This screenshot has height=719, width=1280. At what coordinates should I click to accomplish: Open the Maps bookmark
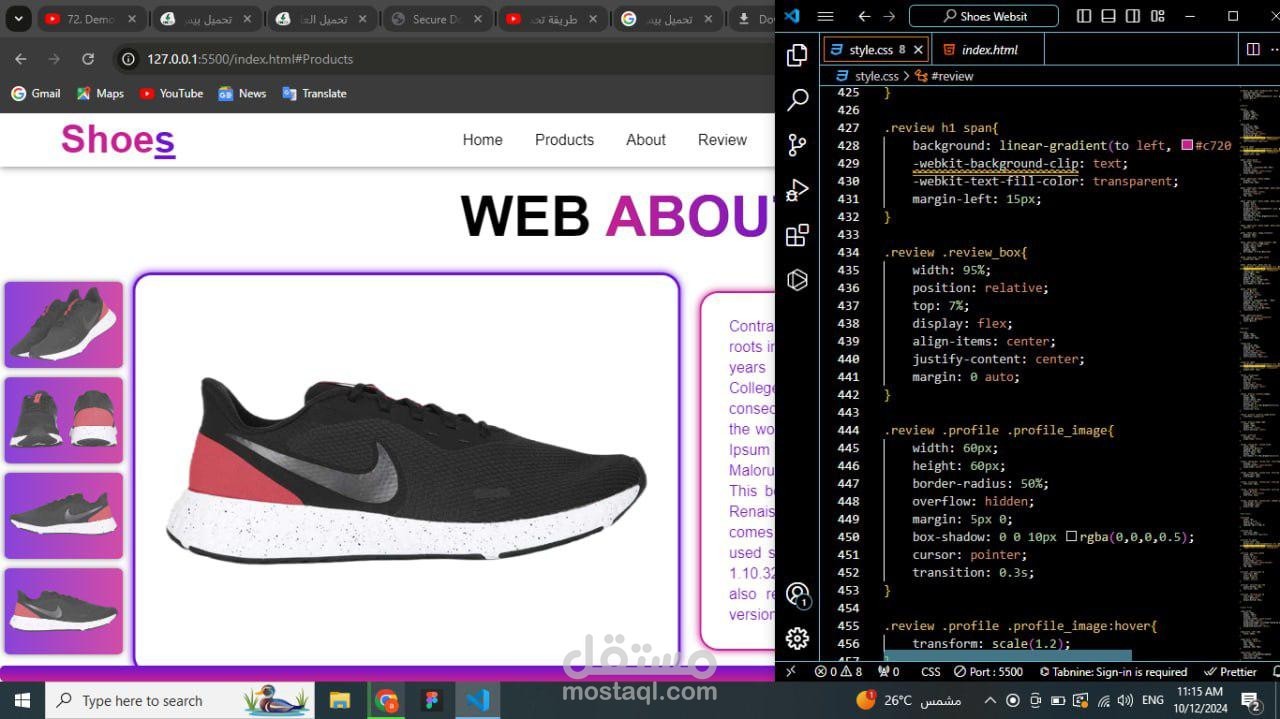(100, 93)
